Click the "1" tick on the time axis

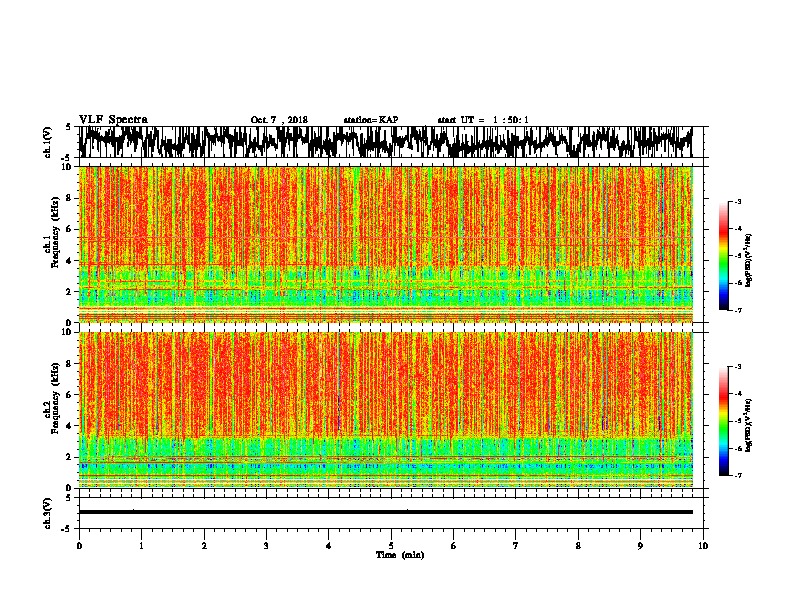pos(141,546)
